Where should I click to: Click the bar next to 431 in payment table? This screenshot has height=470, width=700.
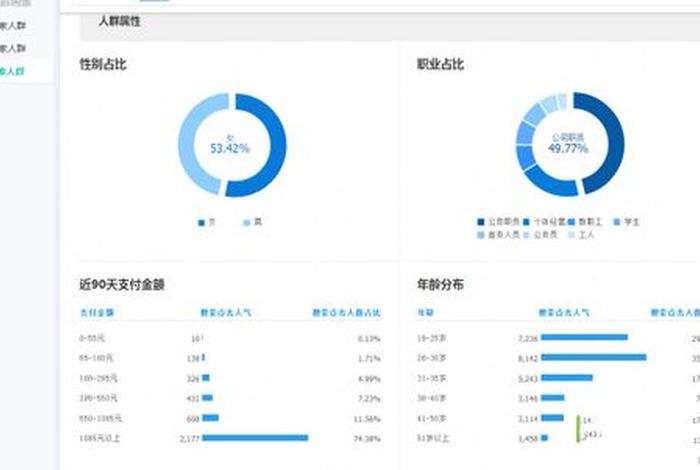click(x=208, y=398)
